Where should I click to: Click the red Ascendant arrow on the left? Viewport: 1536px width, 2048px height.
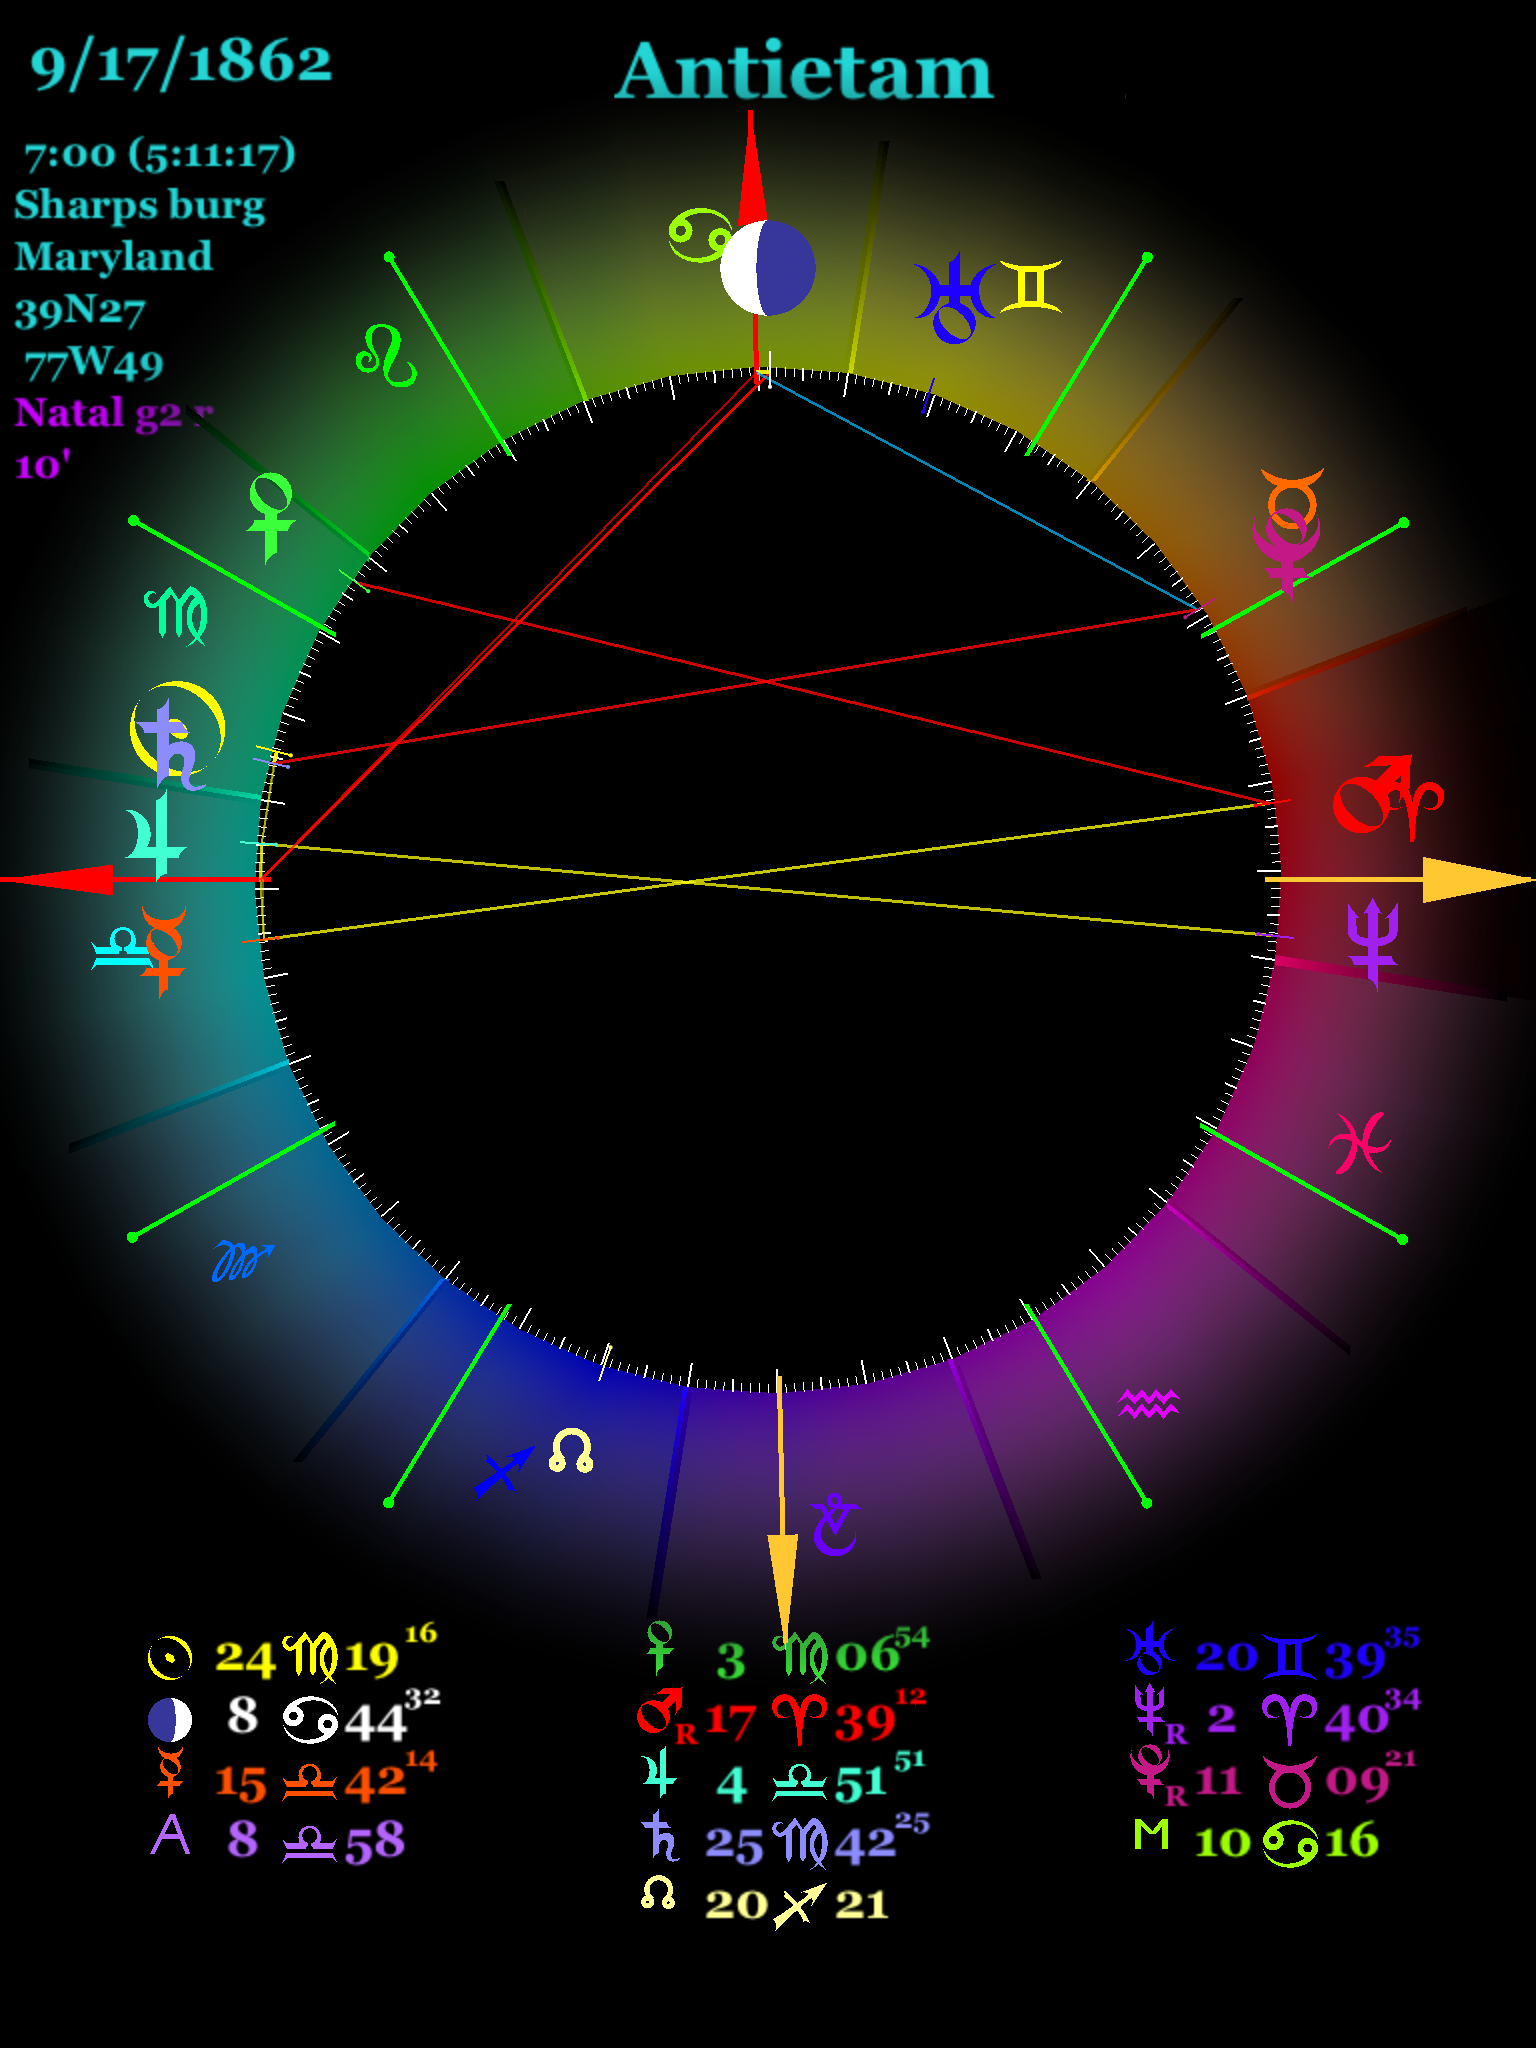(60, 880)
